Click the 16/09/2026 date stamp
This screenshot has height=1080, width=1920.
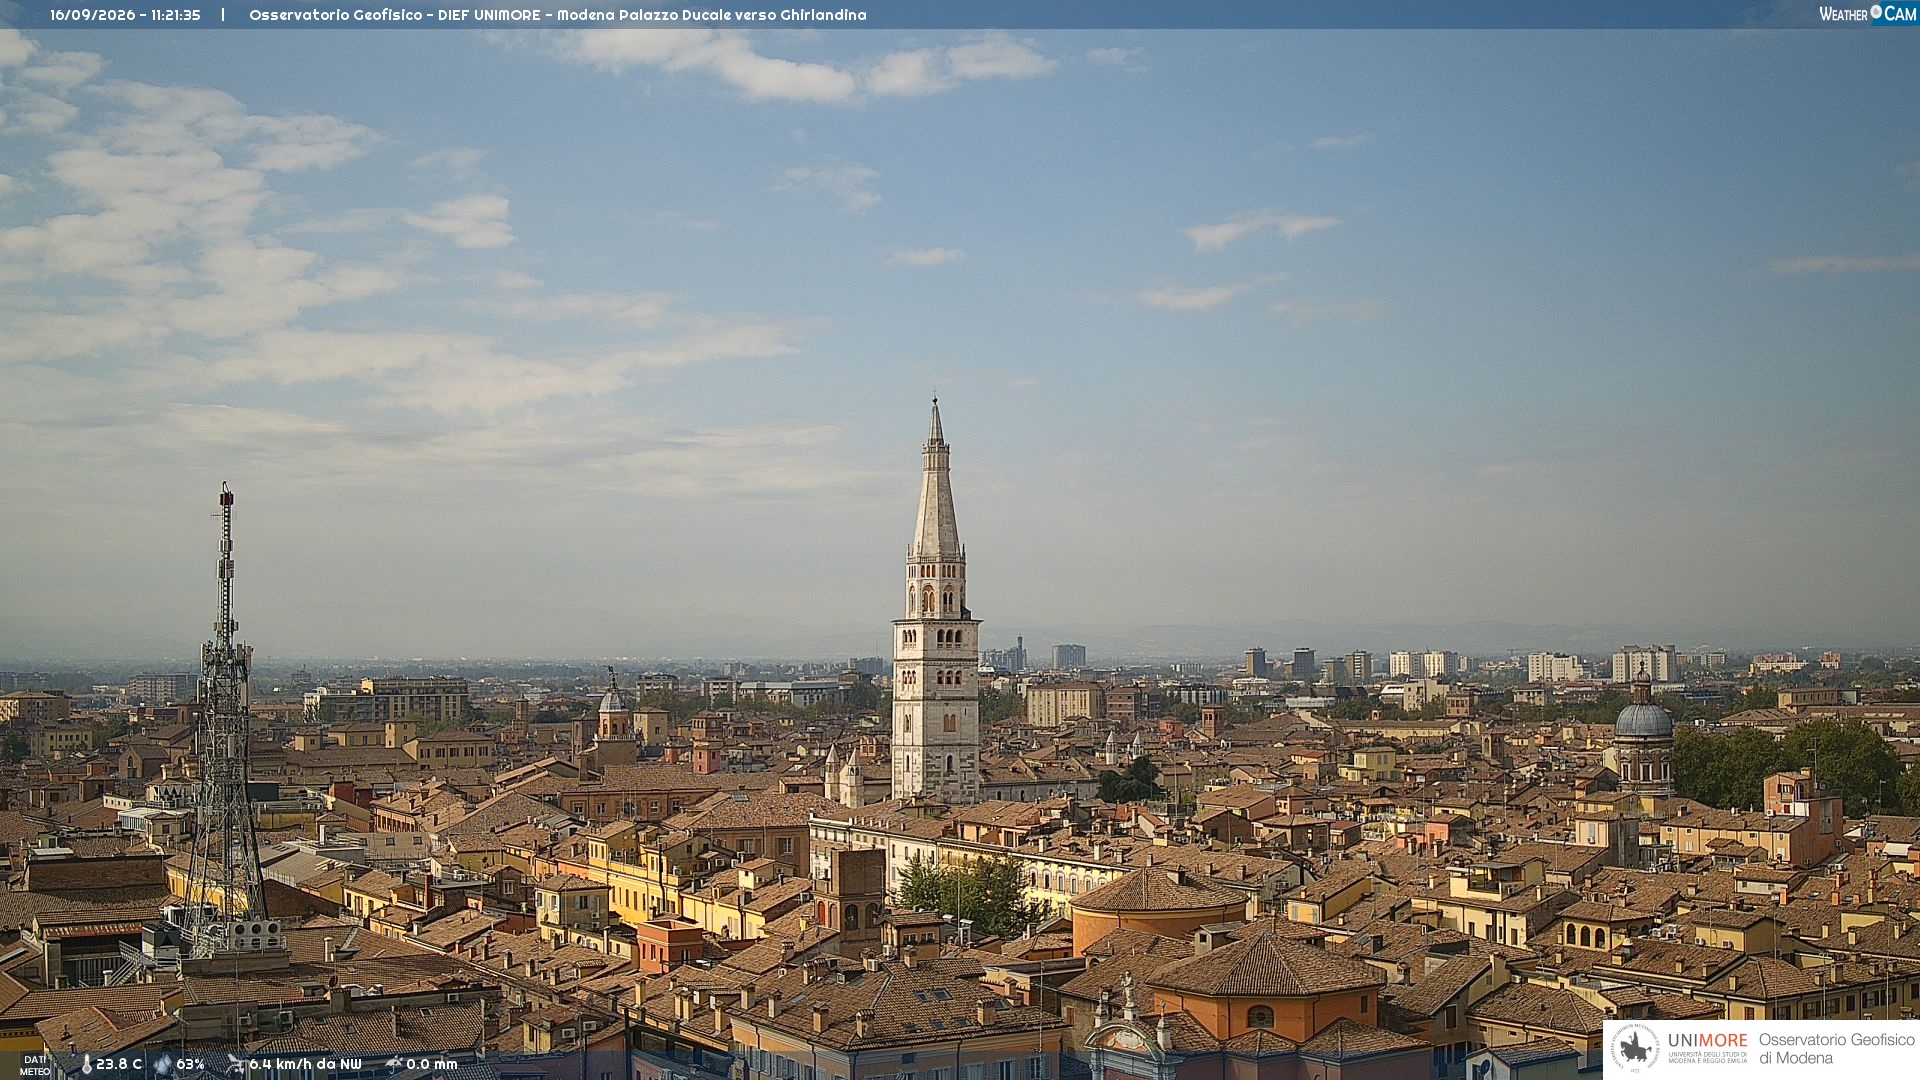(x=91, y=15)
